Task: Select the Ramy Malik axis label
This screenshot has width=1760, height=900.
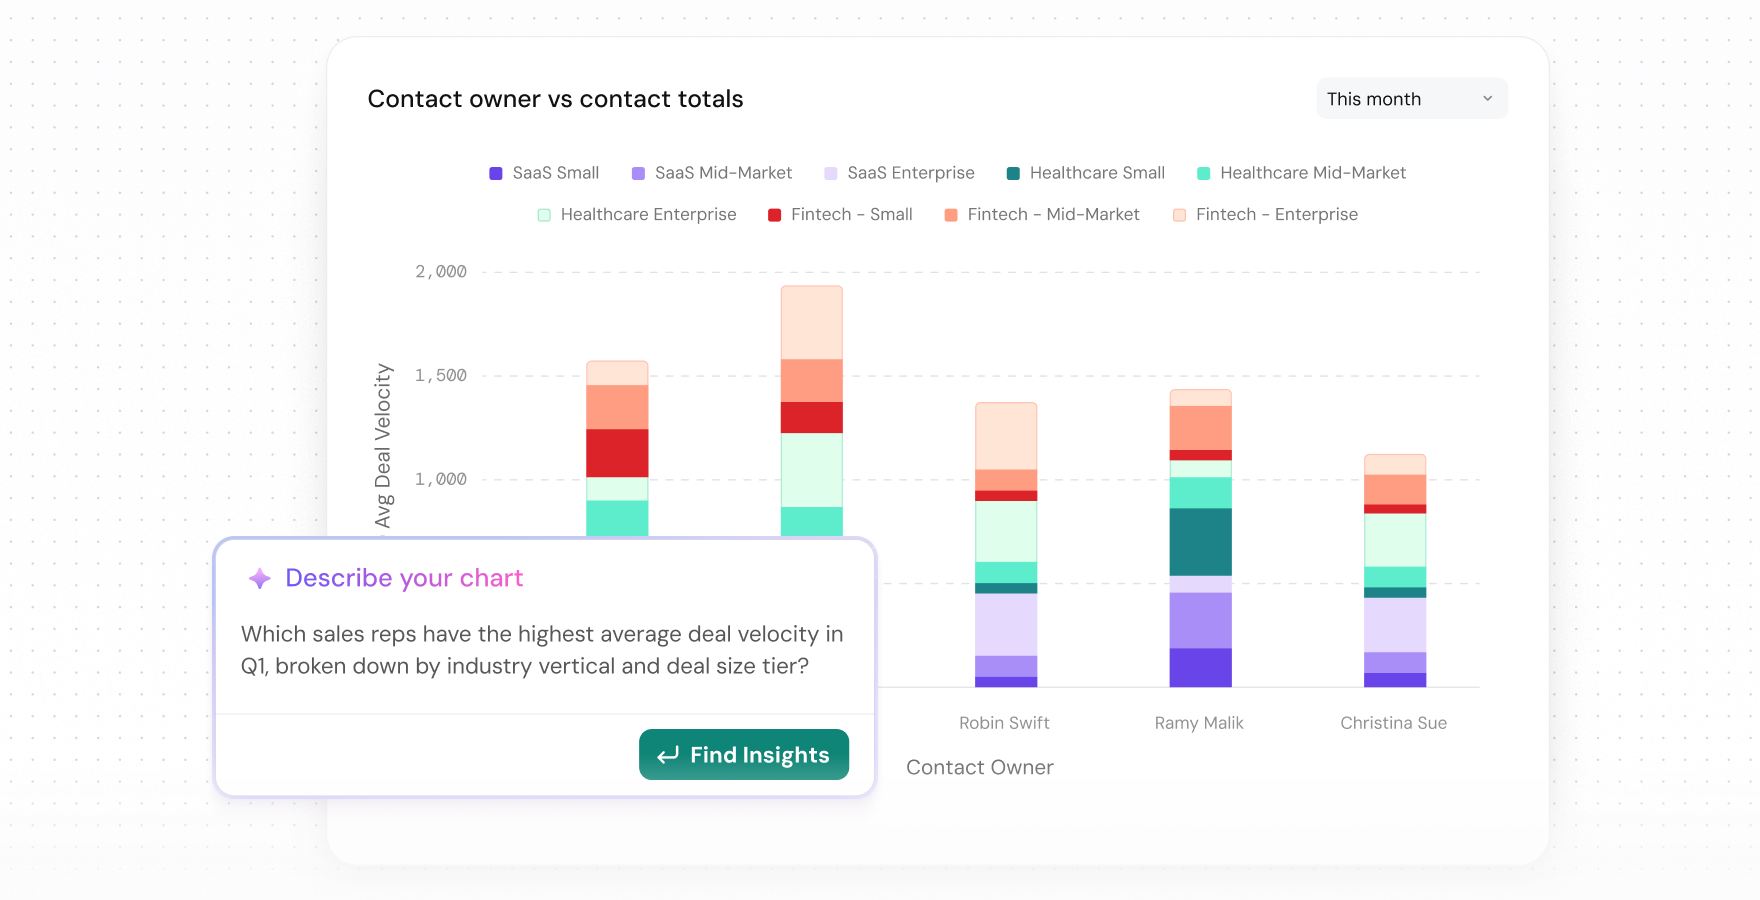Action: (x=1199, y=723)
